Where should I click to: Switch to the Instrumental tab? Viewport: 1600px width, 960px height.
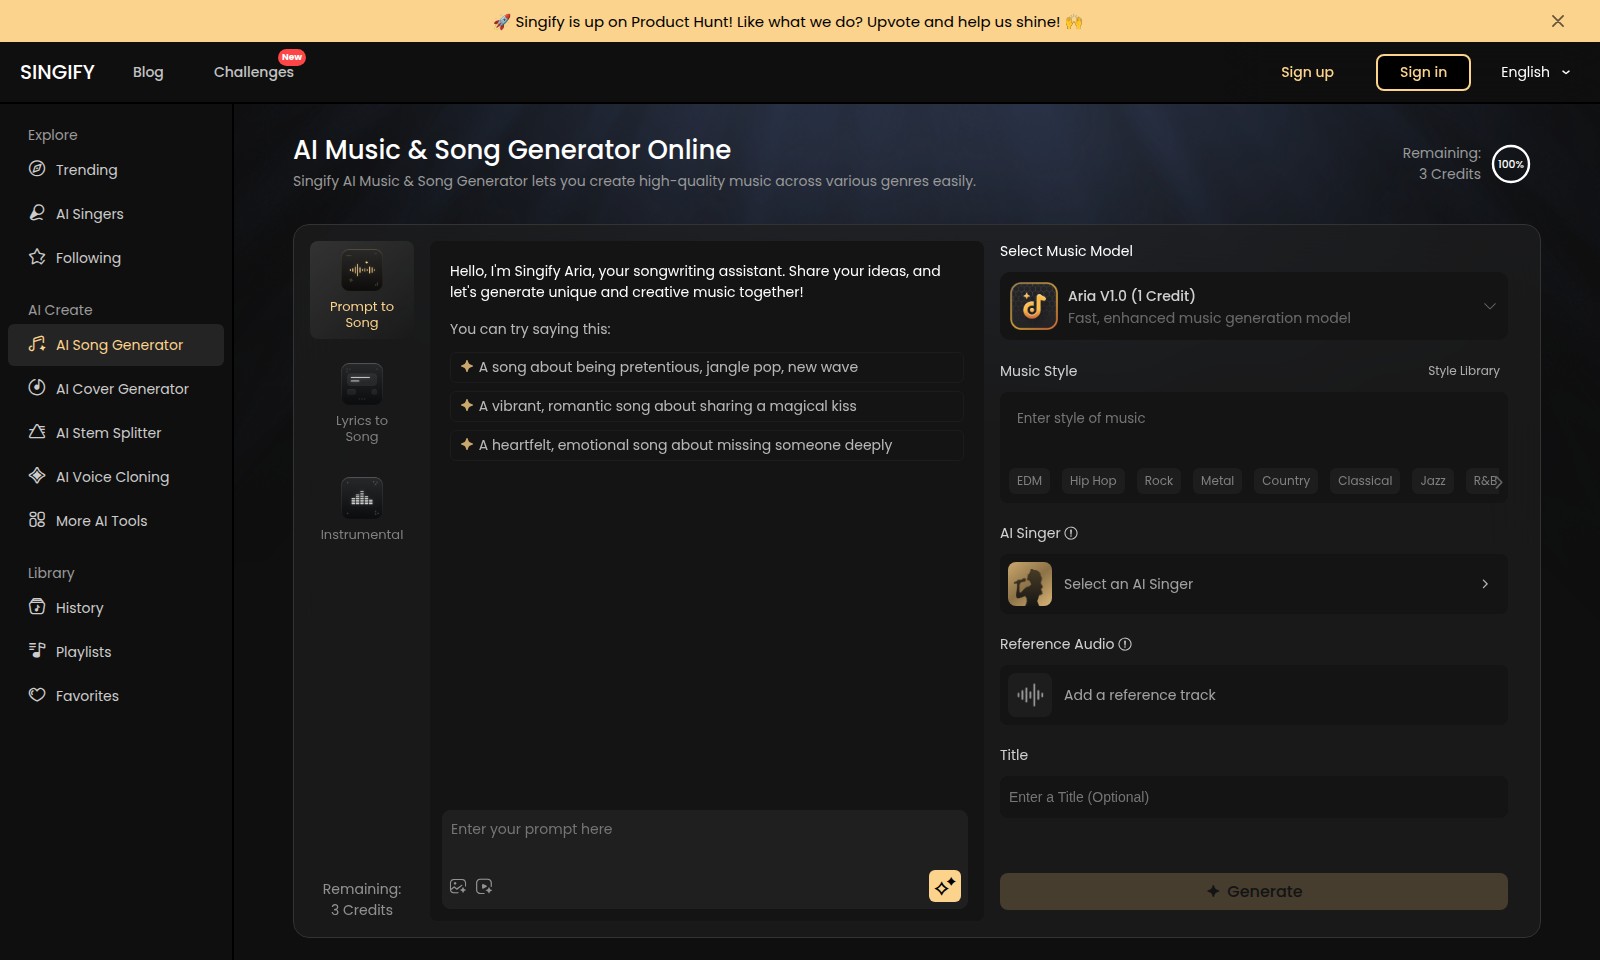(362, 510)
